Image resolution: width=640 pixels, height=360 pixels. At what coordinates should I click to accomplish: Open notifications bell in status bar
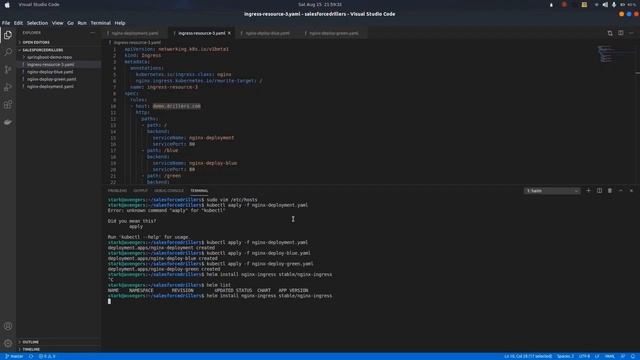[633, 356]
